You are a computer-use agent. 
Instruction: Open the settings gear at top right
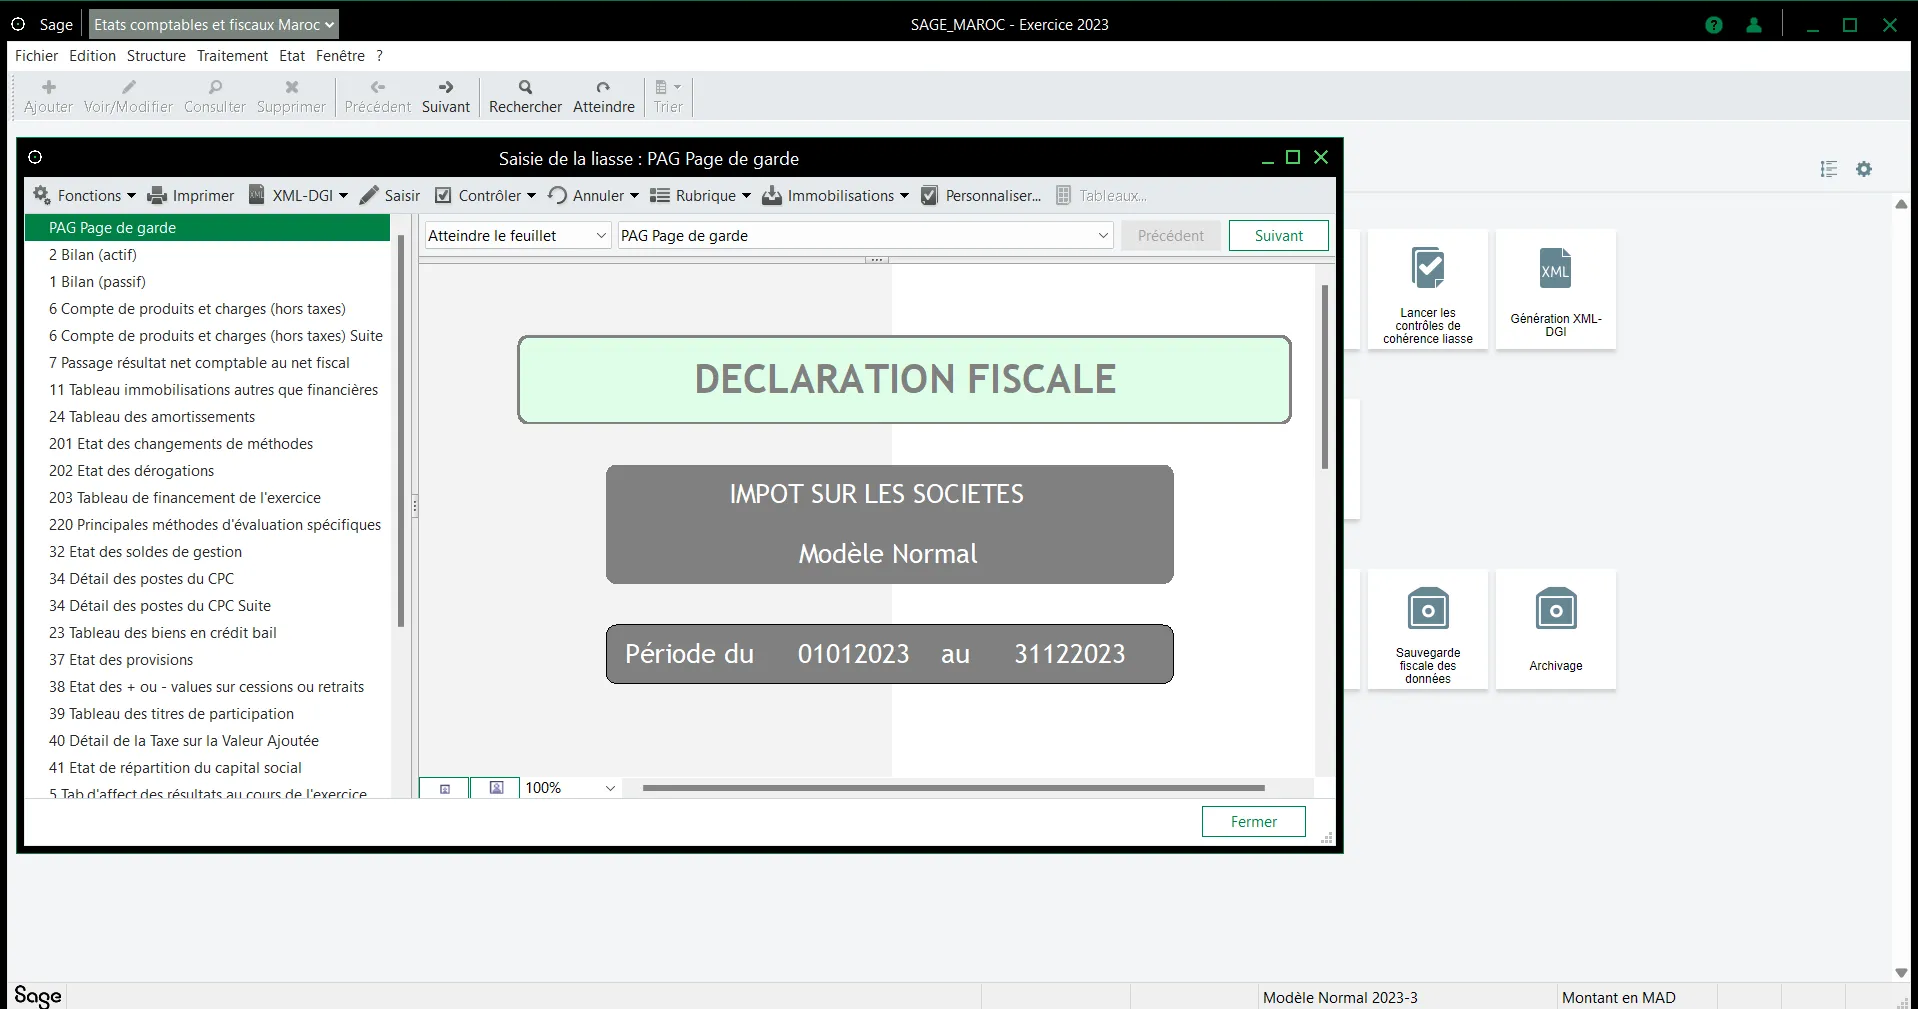(x=1864, y=169)
